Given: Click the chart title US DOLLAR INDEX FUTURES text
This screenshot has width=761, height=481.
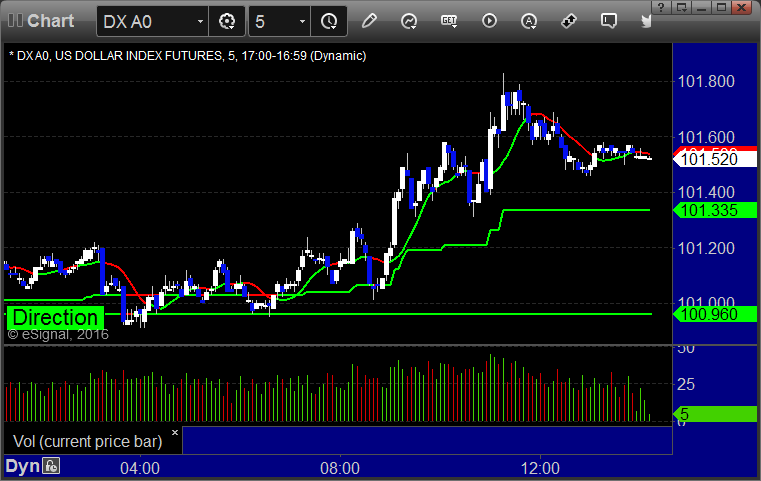Looking at the screenshot, I should pos(139,56).
